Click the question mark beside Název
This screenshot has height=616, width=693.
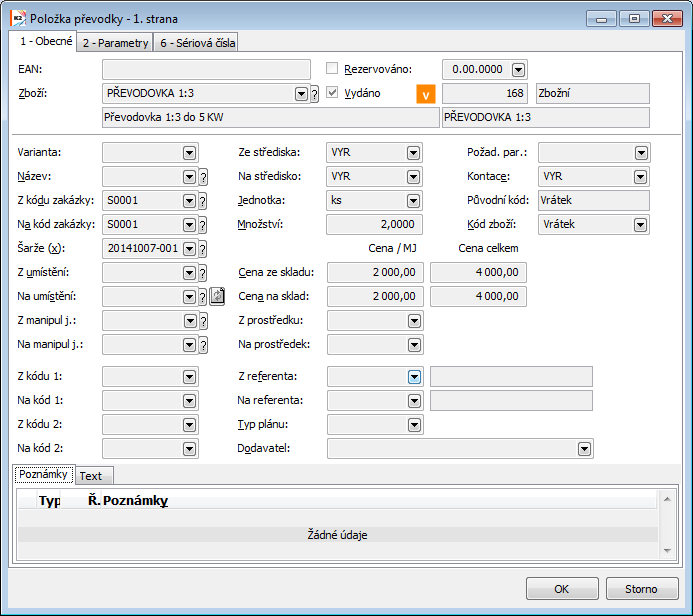point(203,177)
